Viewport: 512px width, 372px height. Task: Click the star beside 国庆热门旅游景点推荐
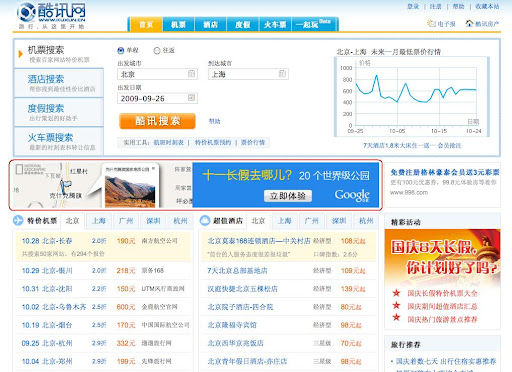tap(396, 317)
